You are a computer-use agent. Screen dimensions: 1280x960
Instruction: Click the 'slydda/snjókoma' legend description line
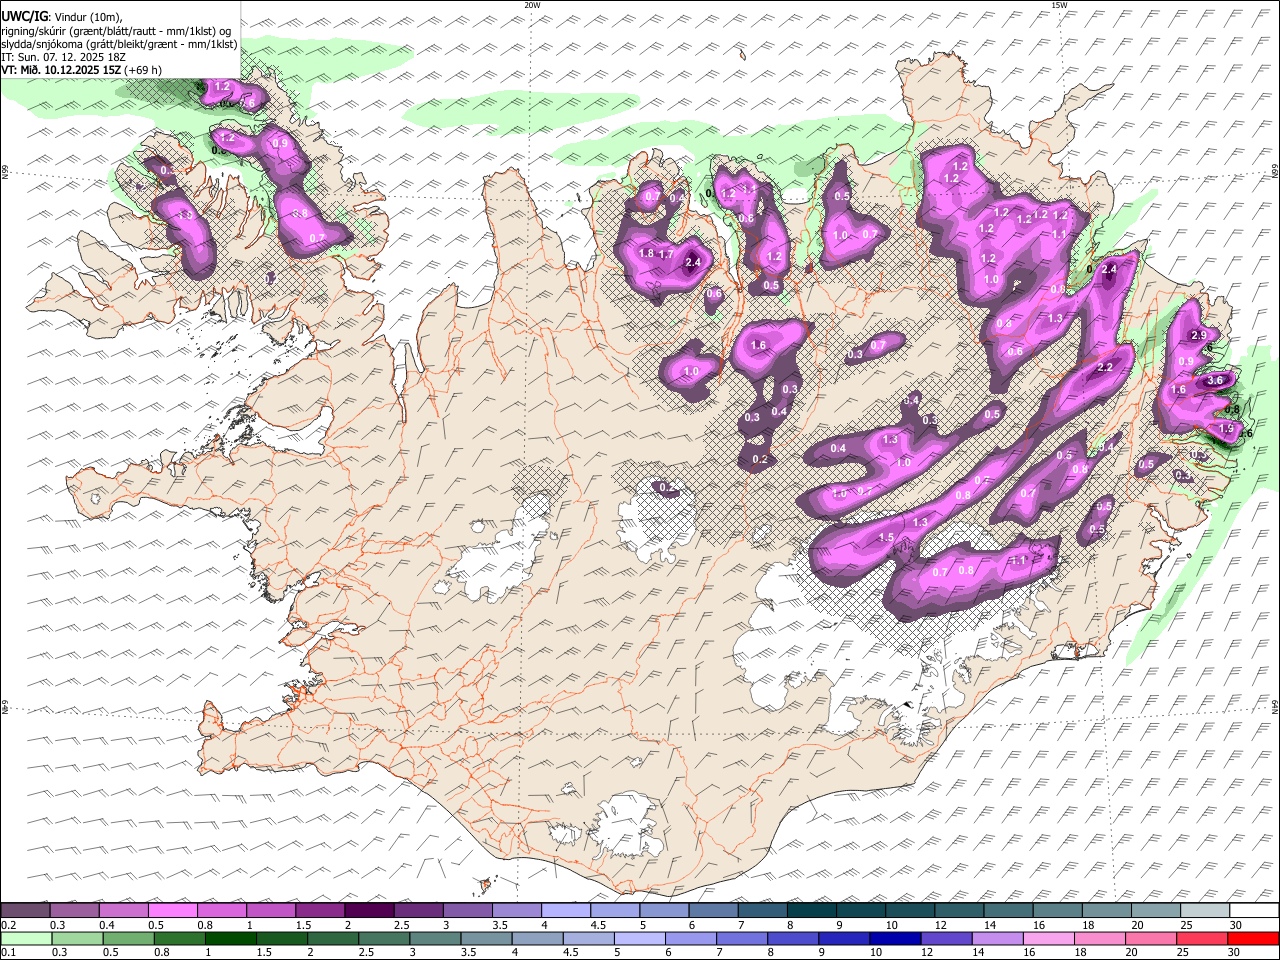tap(119, 44)
